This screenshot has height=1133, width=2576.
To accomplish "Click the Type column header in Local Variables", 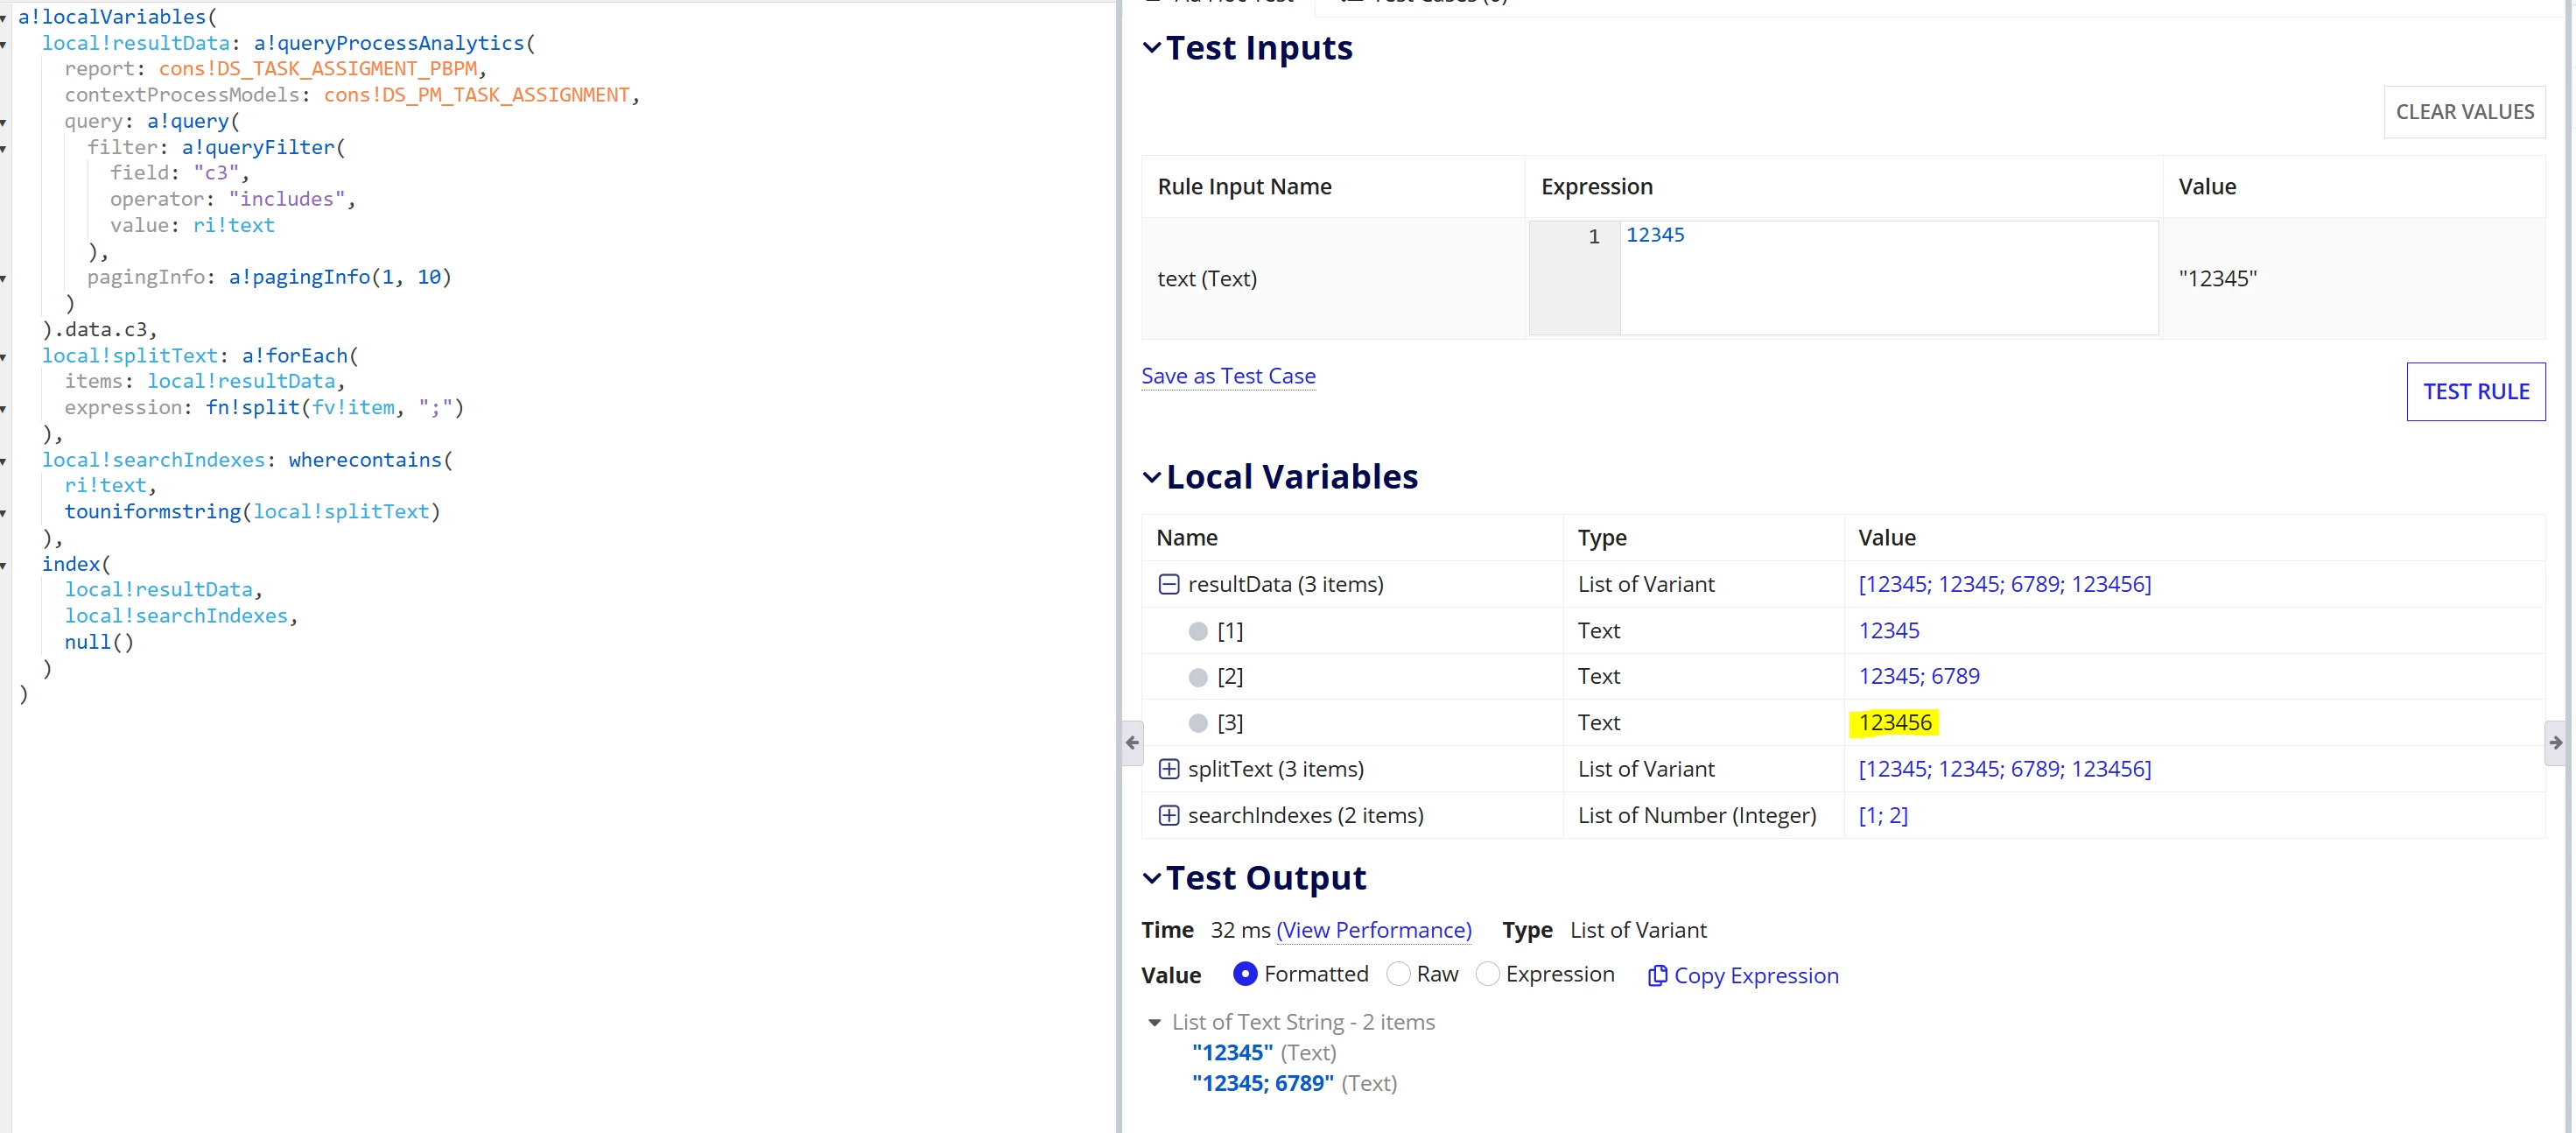I will click(1601, 538).
